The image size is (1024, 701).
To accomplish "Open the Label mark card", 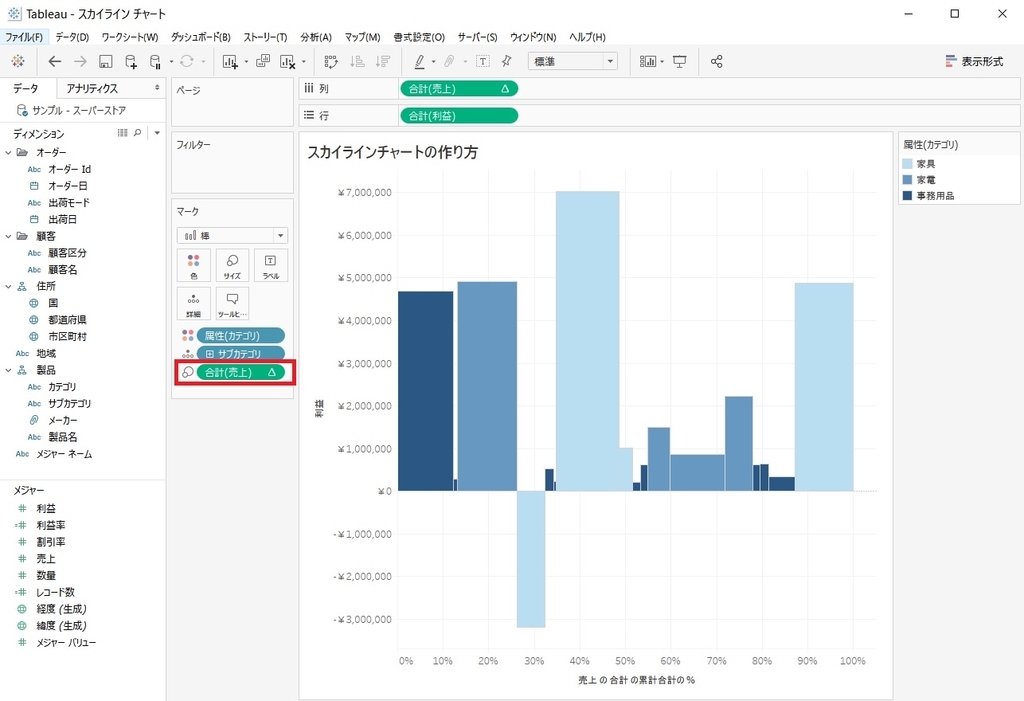I will (x=270, y=265).
